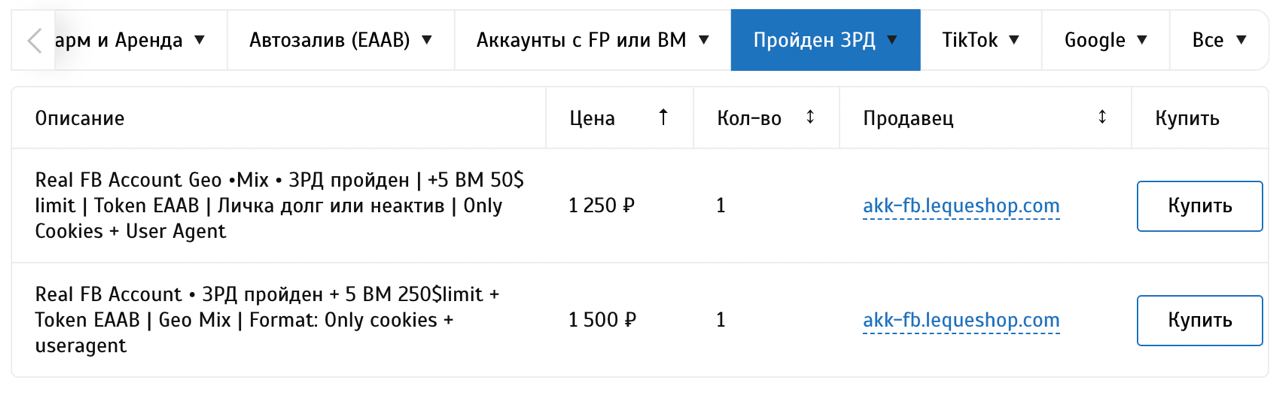Image resolution: width=1280 pixels, height=396 pixels.
Task: Open akk-fb.lequeshop.com link in the second row
Action: tap(961, 321)
